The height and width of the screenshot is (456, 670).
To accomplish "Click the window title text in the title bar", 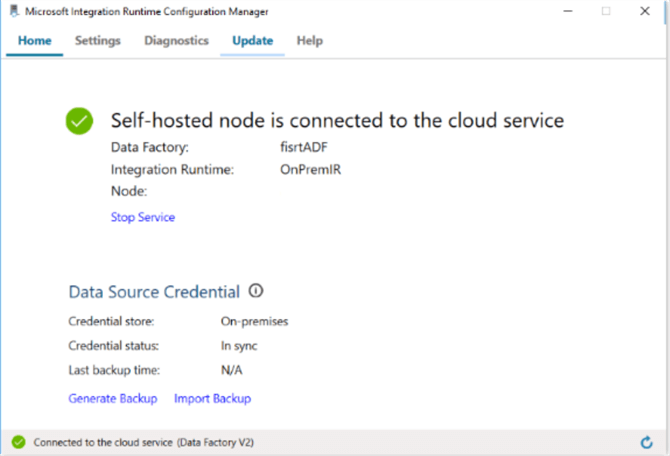I will click(x=147, y=12).
